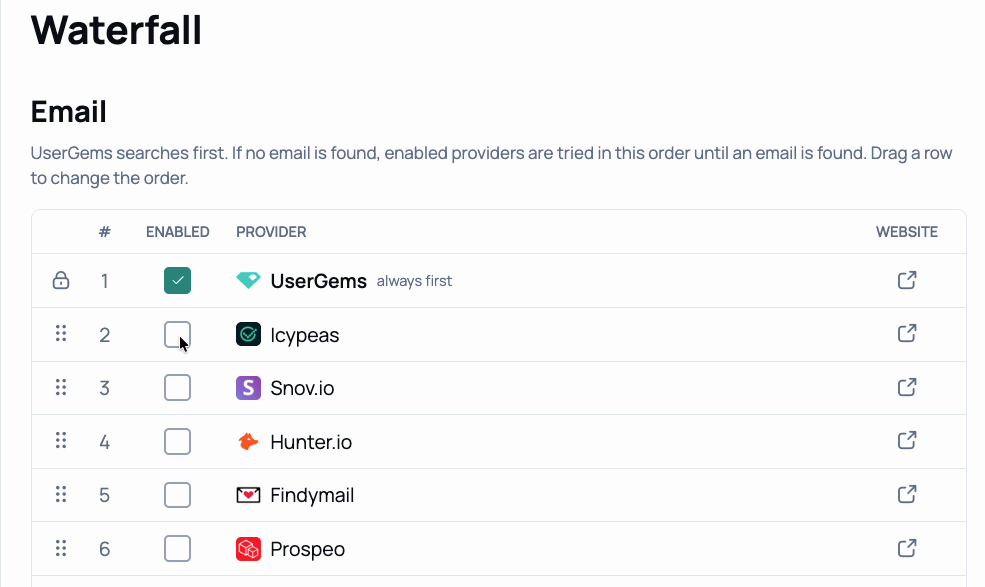Enable the Hunter.io provider checkbox
The image size is (985, 587).
(x=177, y=442)
